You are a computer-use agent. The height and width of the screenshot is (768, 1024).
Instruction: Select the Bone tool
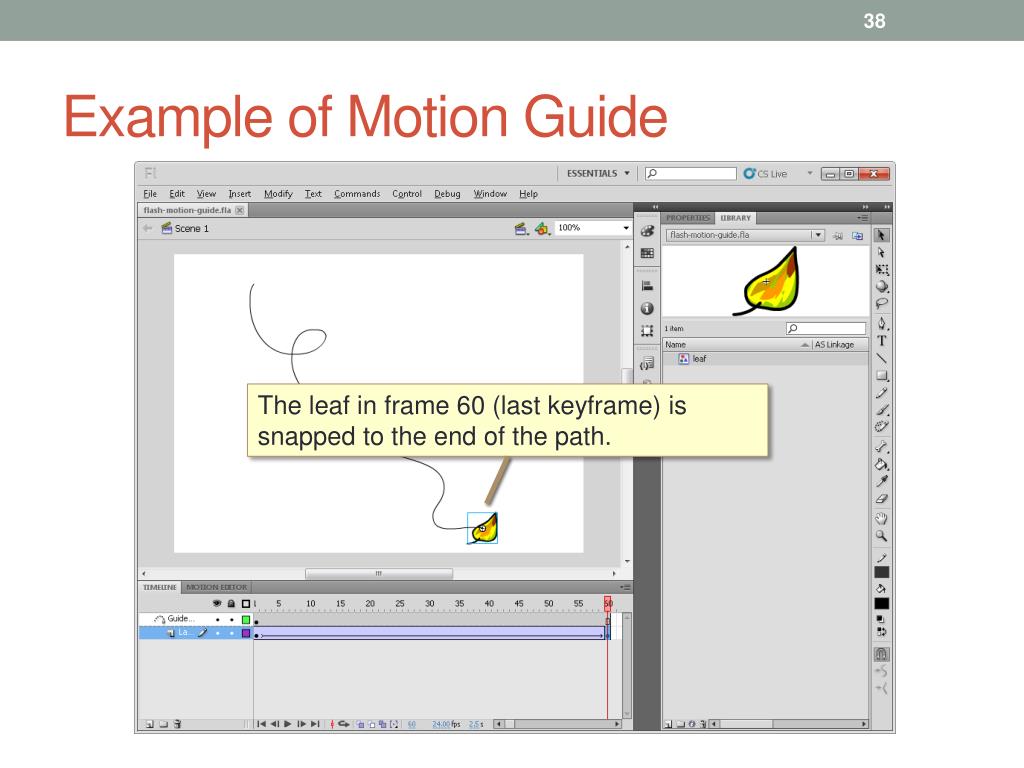pos(881,447)
